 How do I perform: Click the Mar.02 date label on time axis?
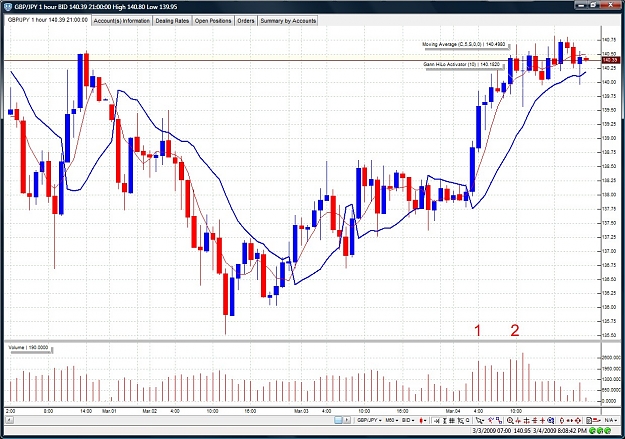tap(149, 411)
